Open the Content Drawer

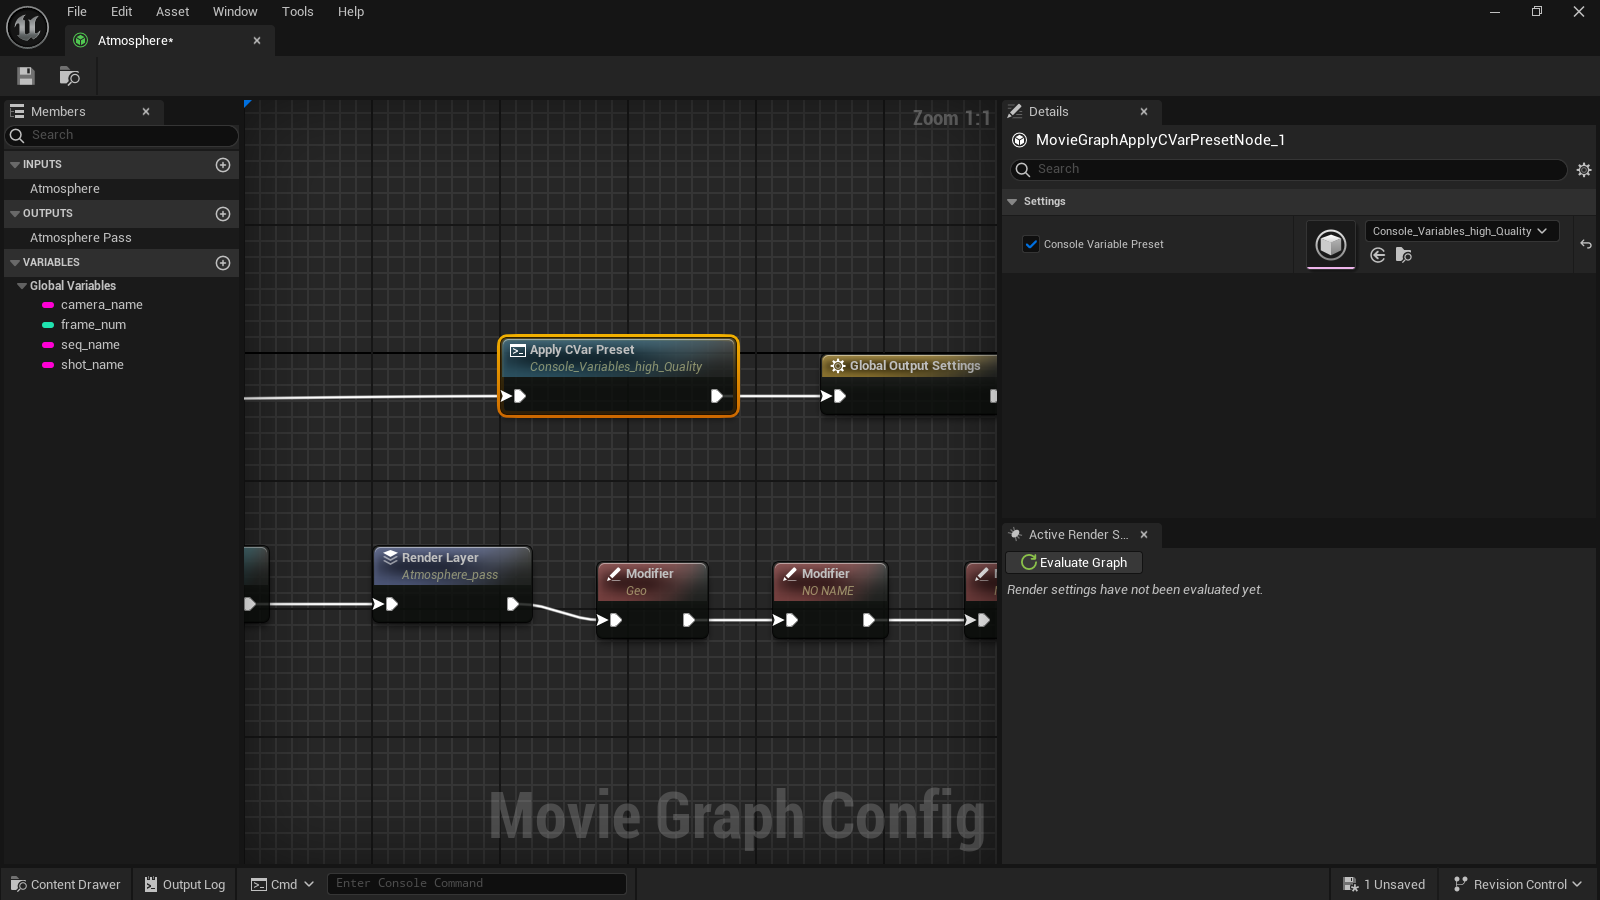[x=66, y=884]
